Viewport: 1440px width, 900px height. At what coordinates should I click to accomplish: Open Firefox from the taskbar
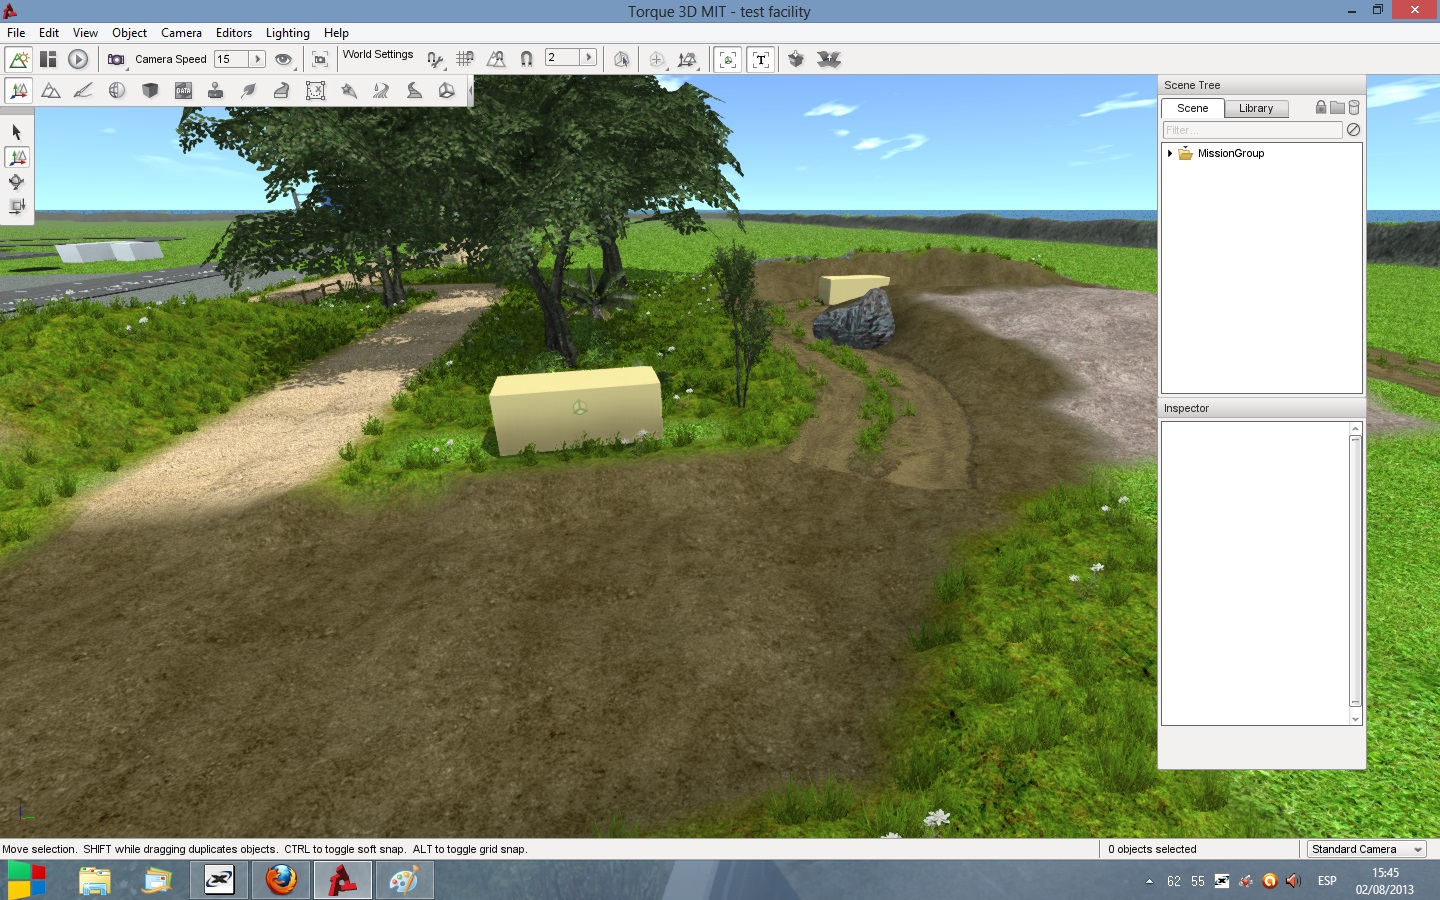coord(281,880)
